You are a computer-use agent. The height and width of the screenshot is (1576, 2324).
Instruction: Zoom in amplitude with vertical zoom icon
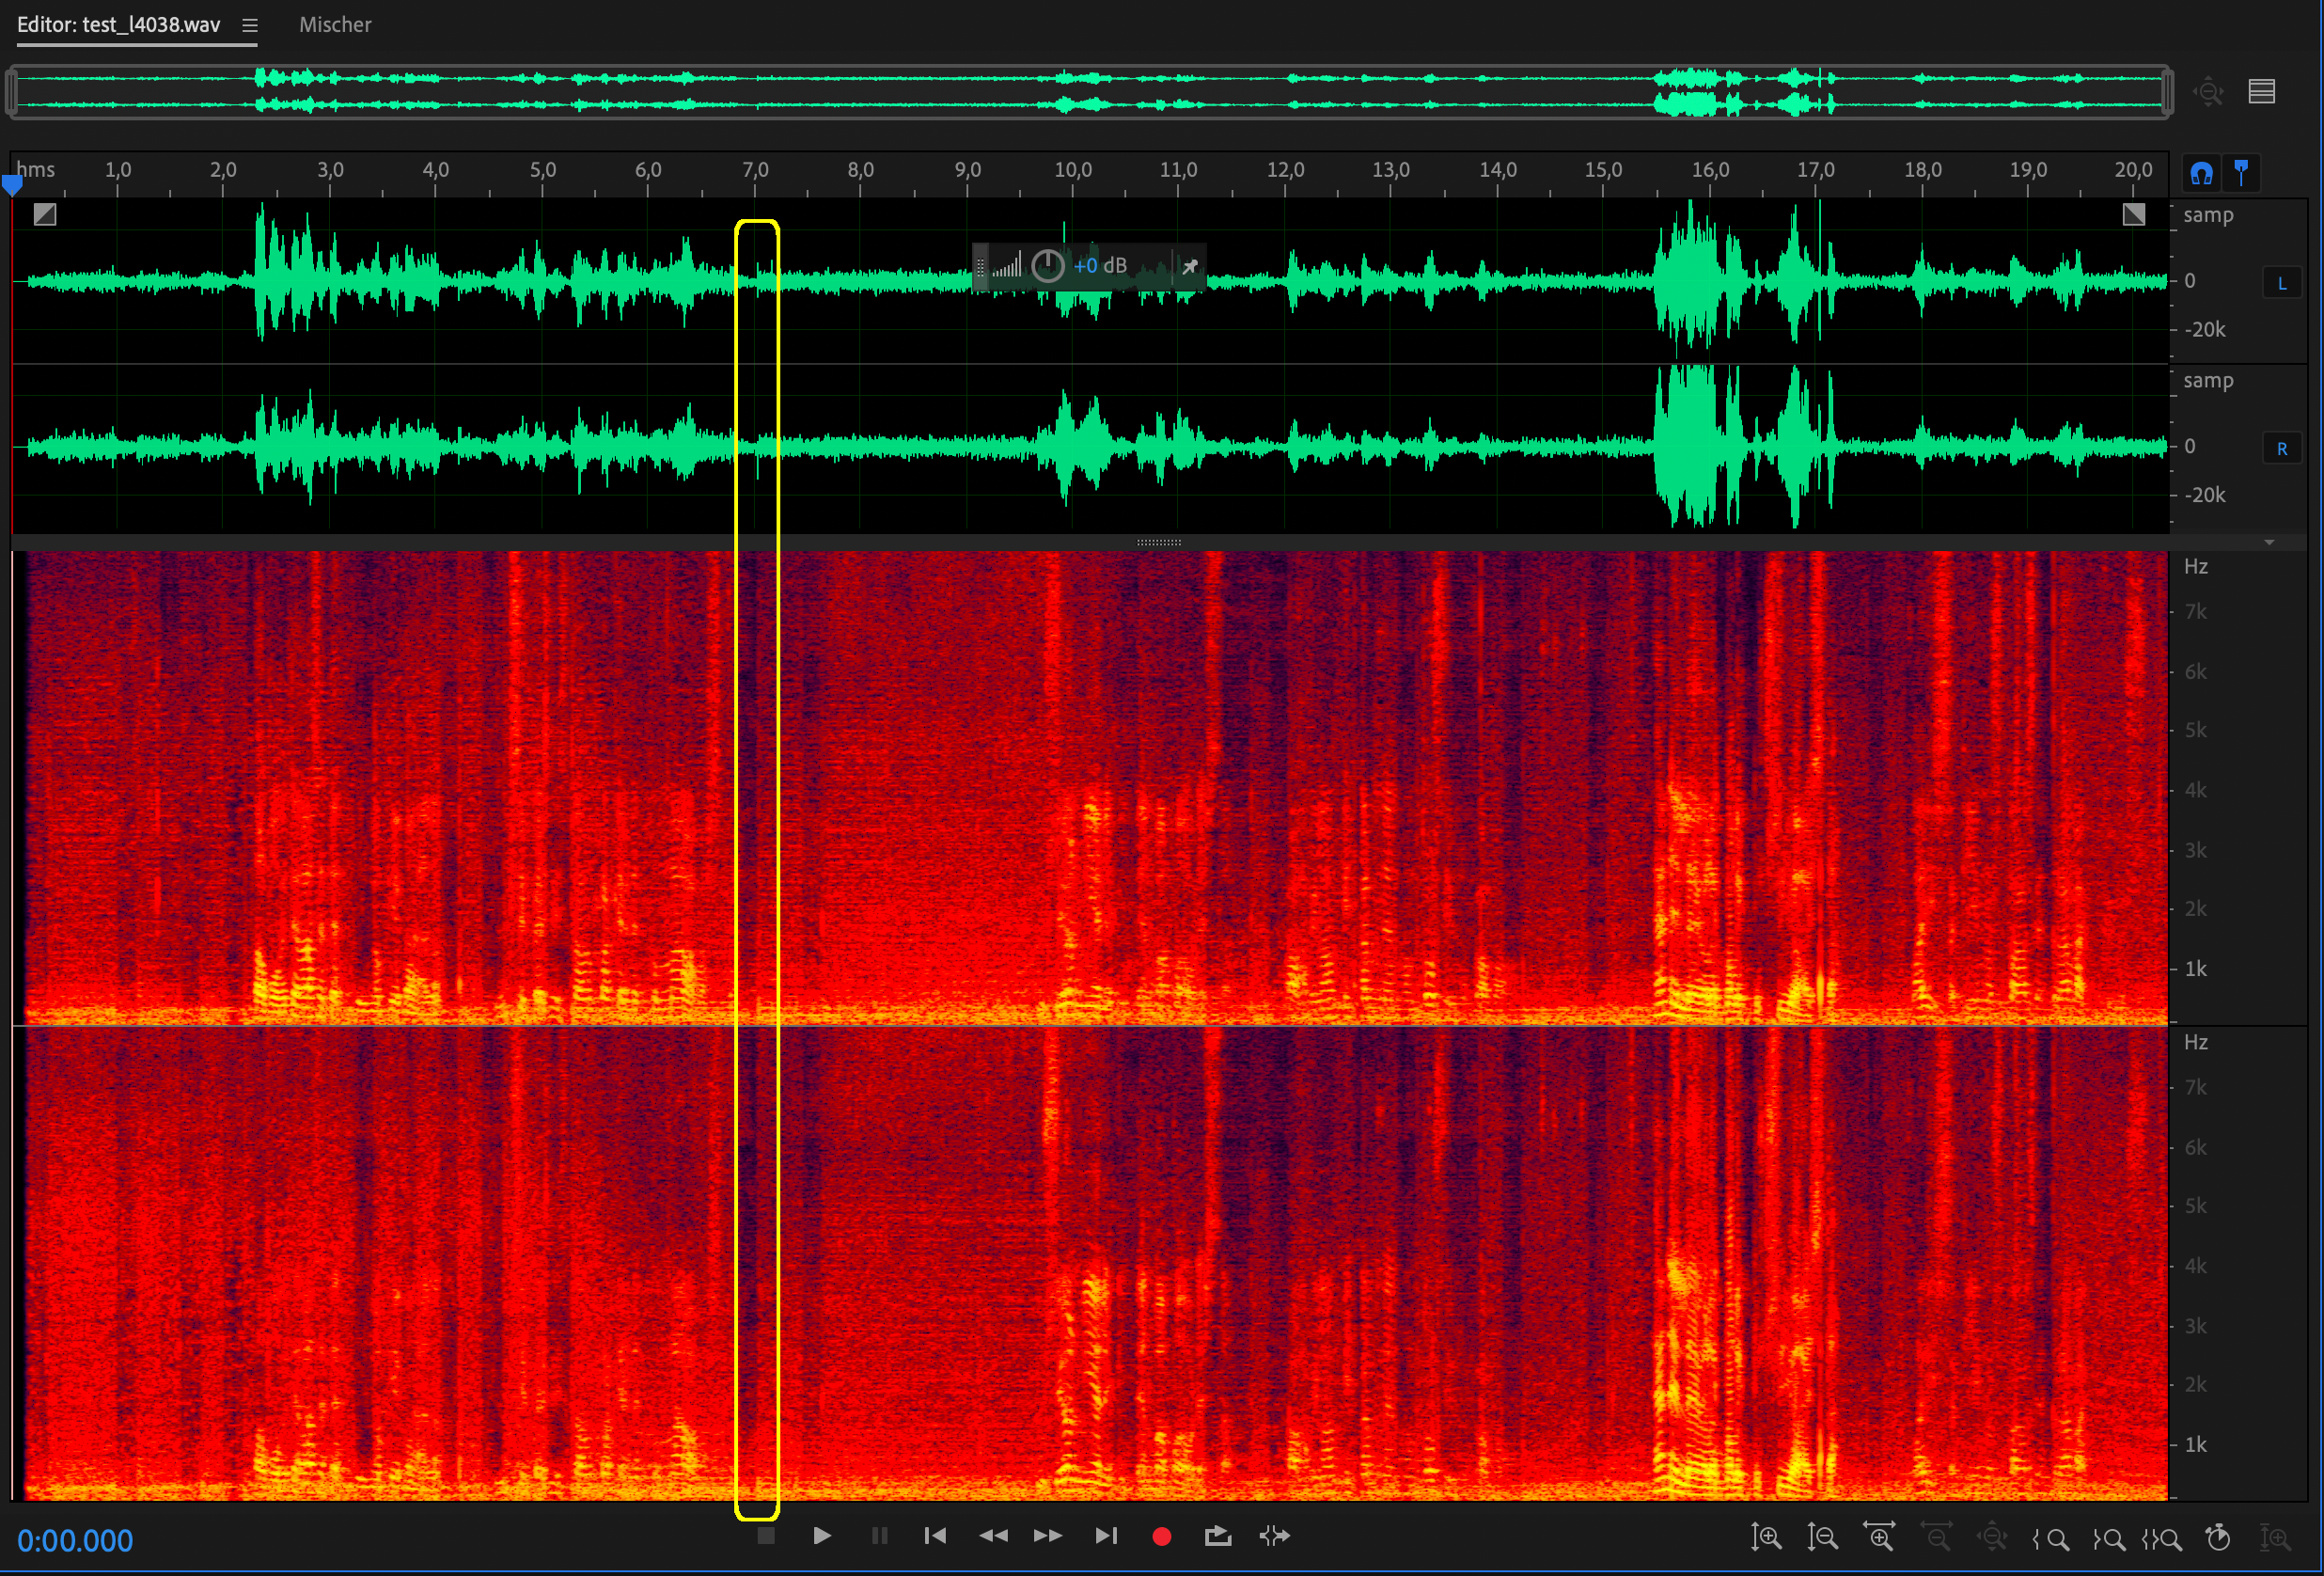click(1766, 1536)
